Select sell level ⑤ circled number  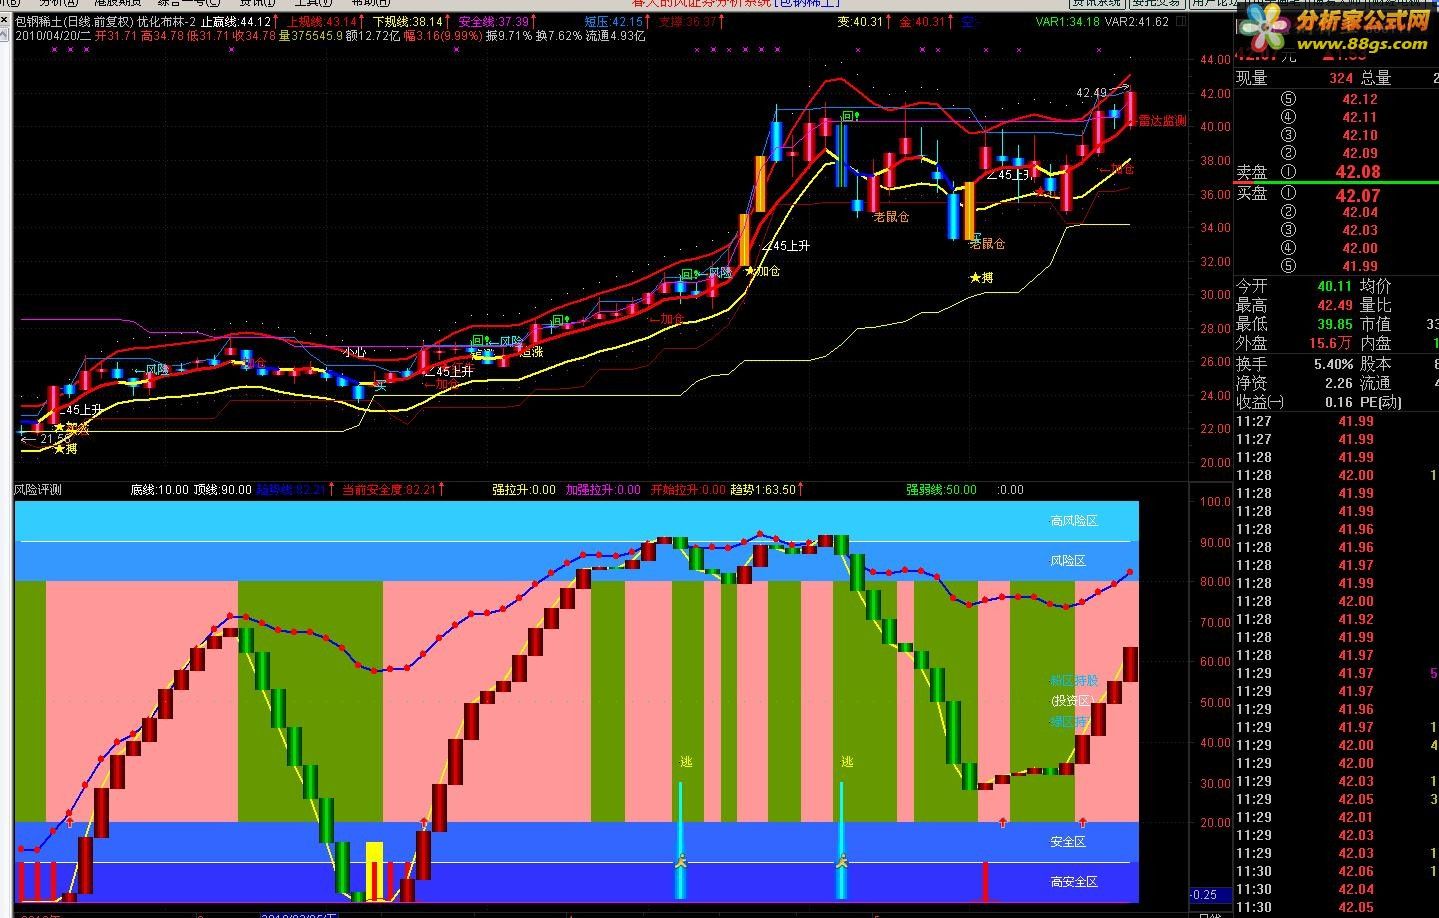(1288, 99)
